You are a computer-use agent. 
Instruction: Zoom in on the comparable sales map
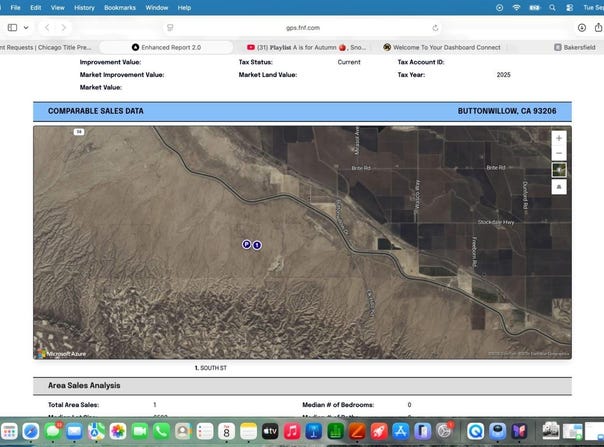click(559, 138)
